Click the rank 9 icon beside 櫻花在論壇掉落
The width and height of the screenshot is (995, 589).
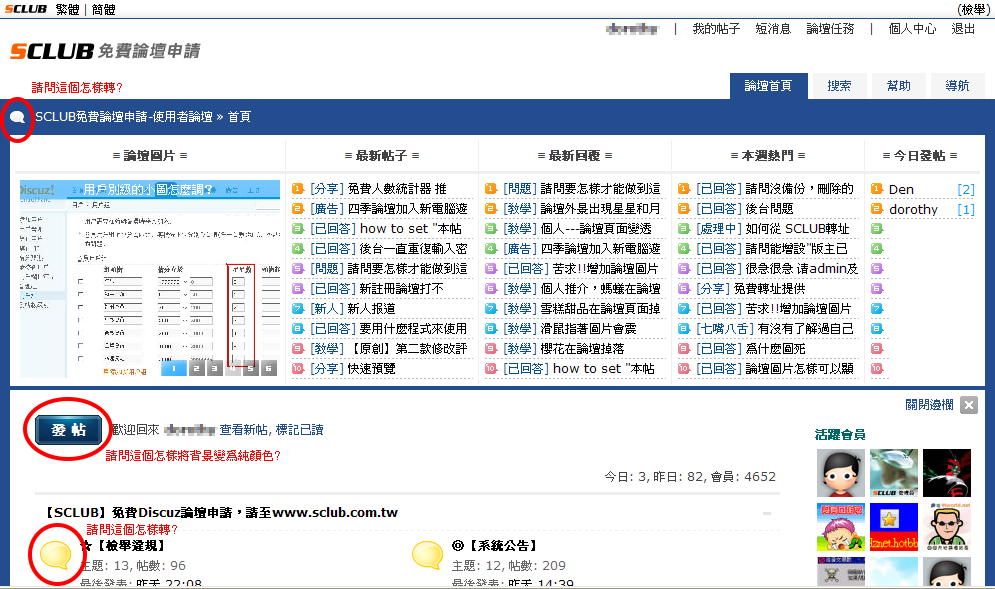coord(491,348)
